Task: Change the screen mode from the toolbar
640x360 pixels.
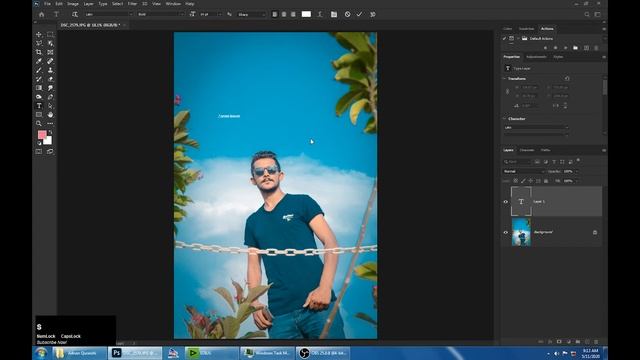Action: (50, 151)
